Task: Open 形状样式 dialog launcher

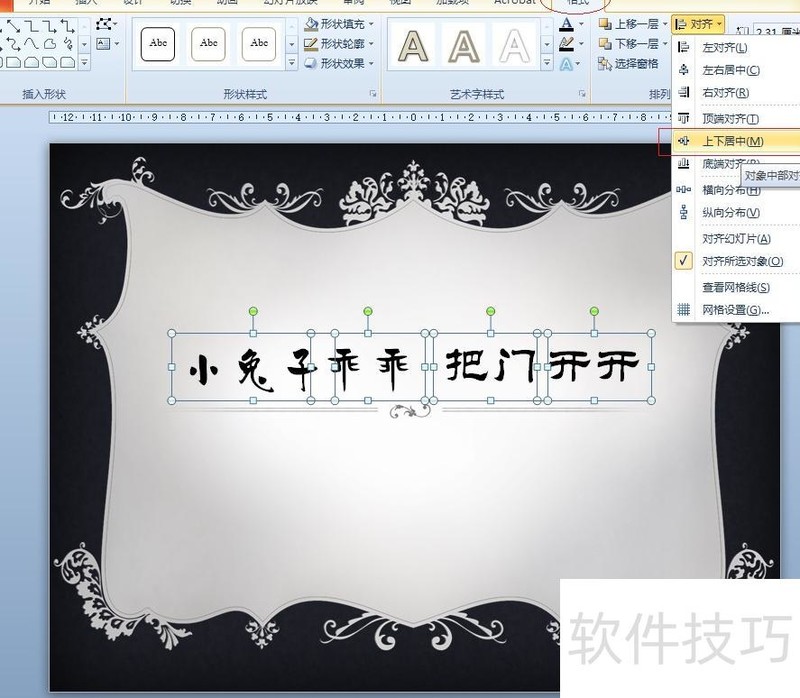Action: (373, 94)
